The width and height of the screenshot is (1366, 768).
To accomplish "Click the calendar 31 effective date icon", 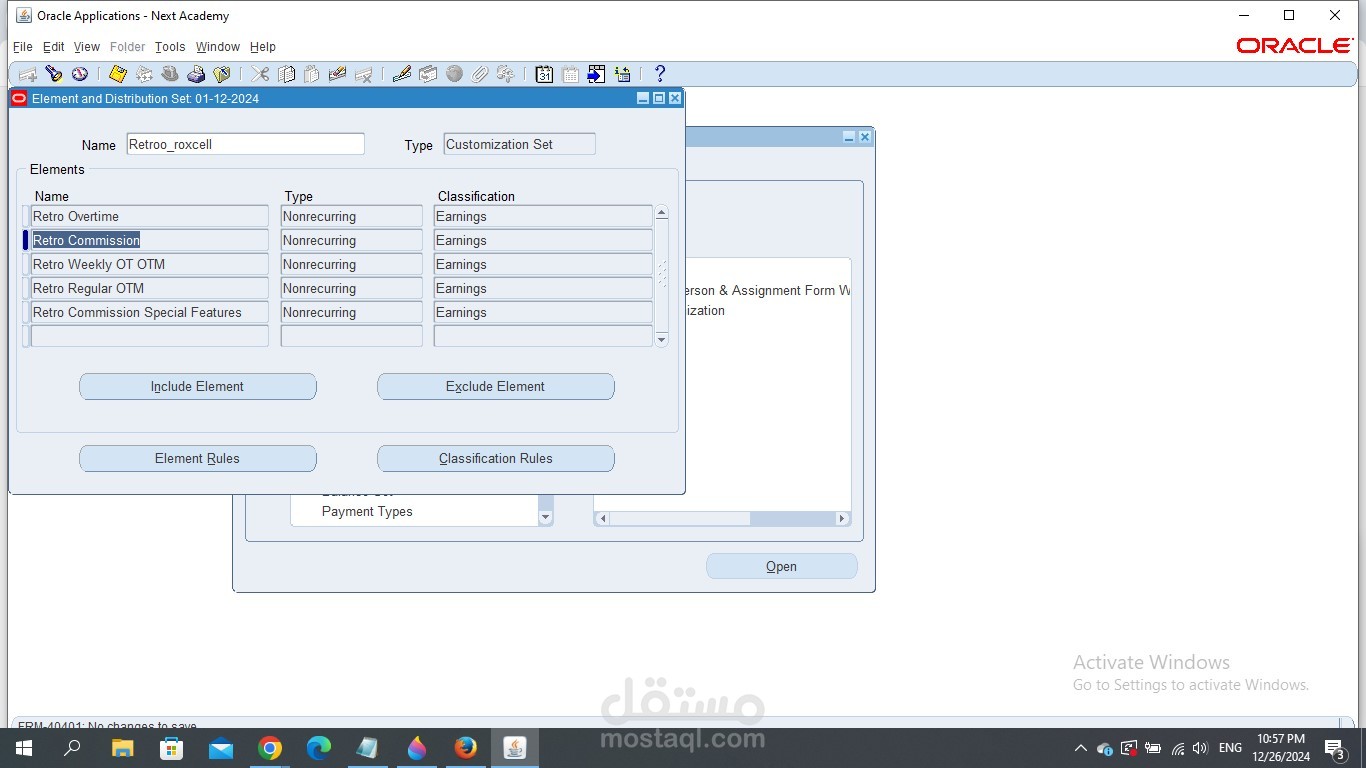I will (x=544, y=74).
